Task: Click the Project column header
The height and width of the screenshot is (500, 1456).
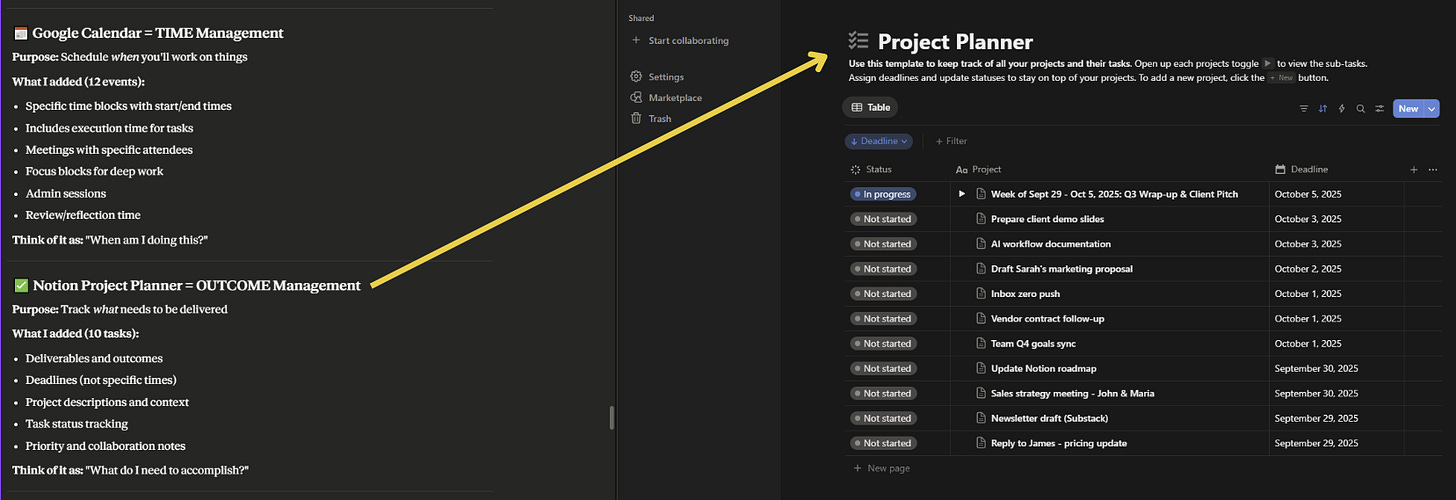Action: tap(978, 170)
